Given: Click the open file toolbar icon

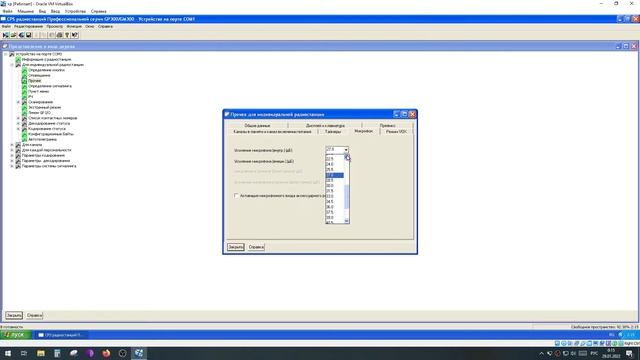Looking at the screenshot, I should pyautogui.click(x=13, y=35).
